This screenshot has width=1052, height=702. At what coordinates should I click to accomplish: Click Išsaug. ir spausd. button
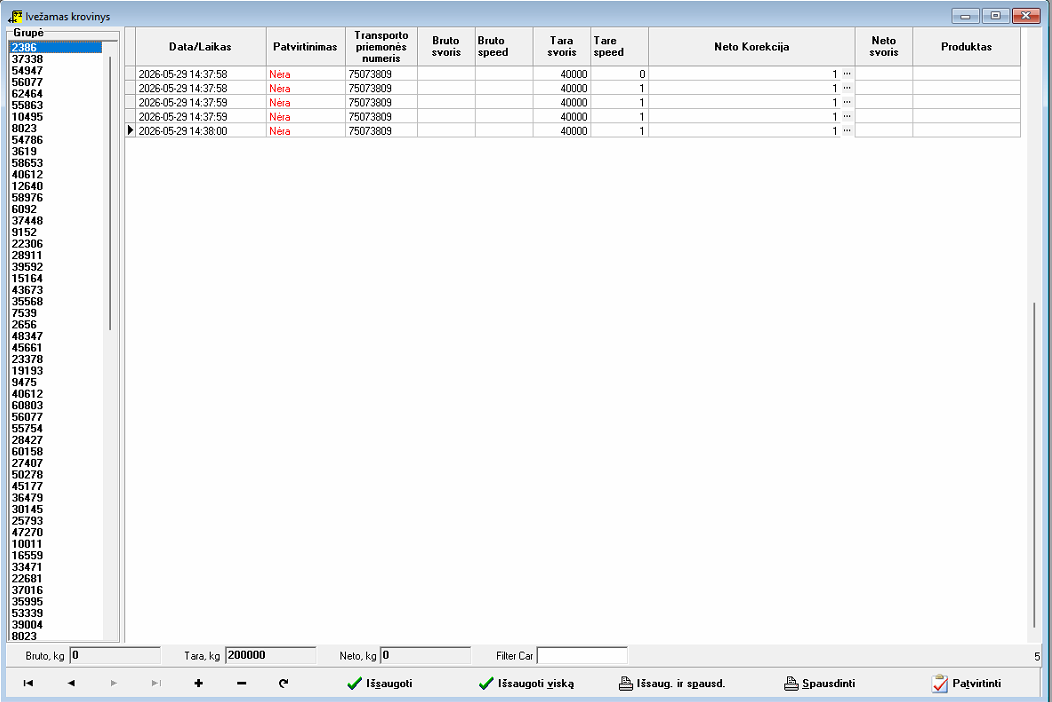click(672, 684)
